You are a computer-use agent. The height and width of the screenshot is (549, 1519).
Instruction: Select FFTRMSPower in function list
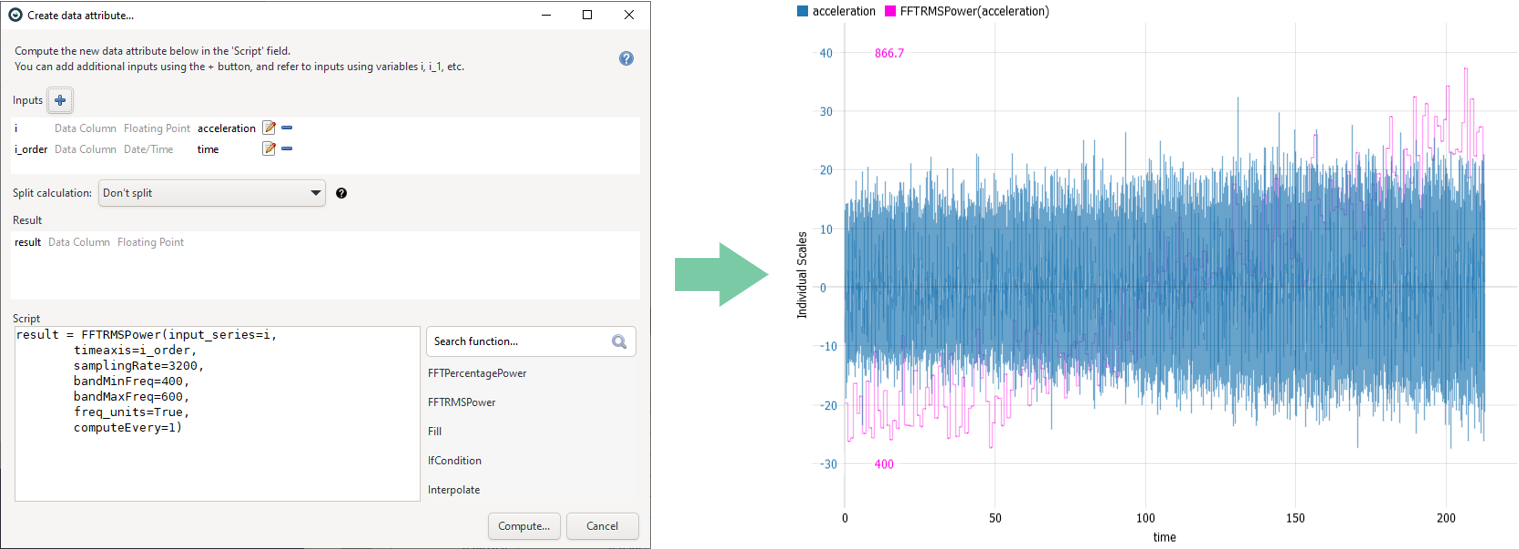(x=461, y=402)
